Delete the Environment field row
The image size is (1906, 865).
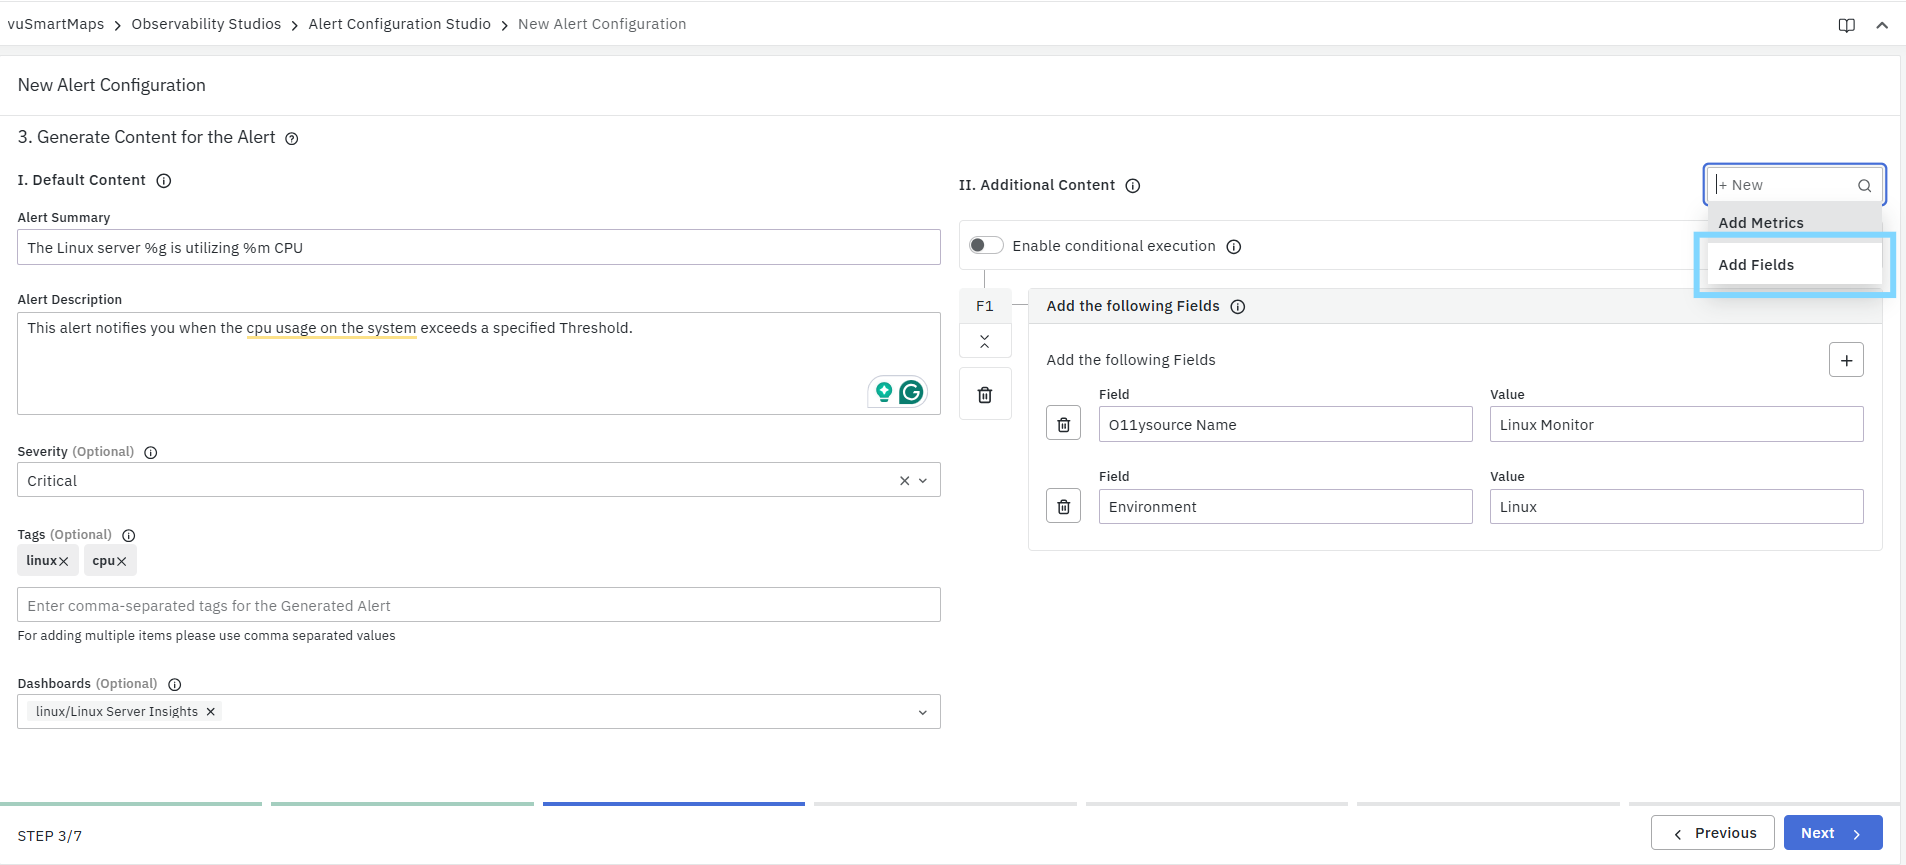tap(1063, 507)
